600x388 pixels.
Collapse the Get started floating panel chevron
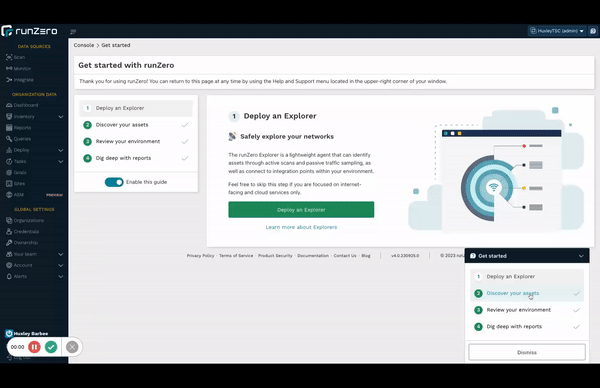(581, 256)
